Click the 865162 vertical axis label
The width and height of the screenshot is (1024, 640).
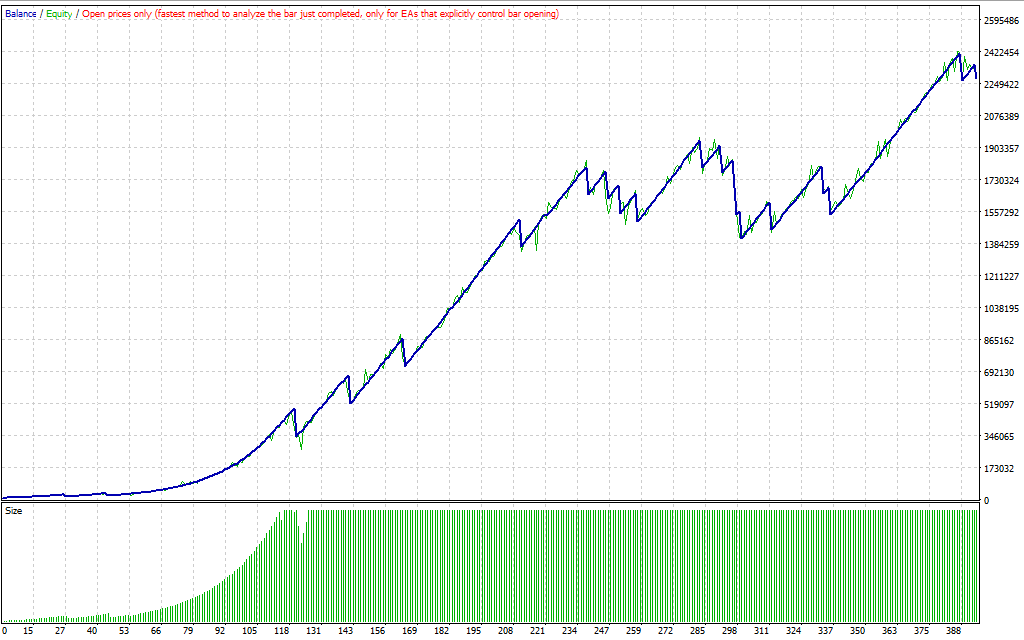pos(1000,341)
